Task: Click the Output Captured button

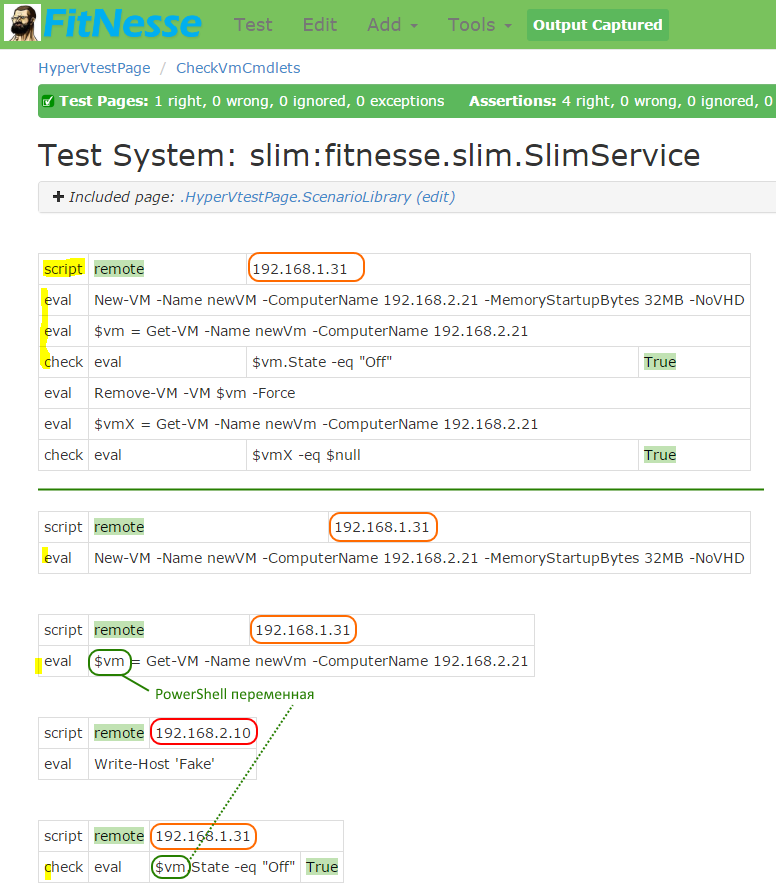Action: click(x=597, y=25)
